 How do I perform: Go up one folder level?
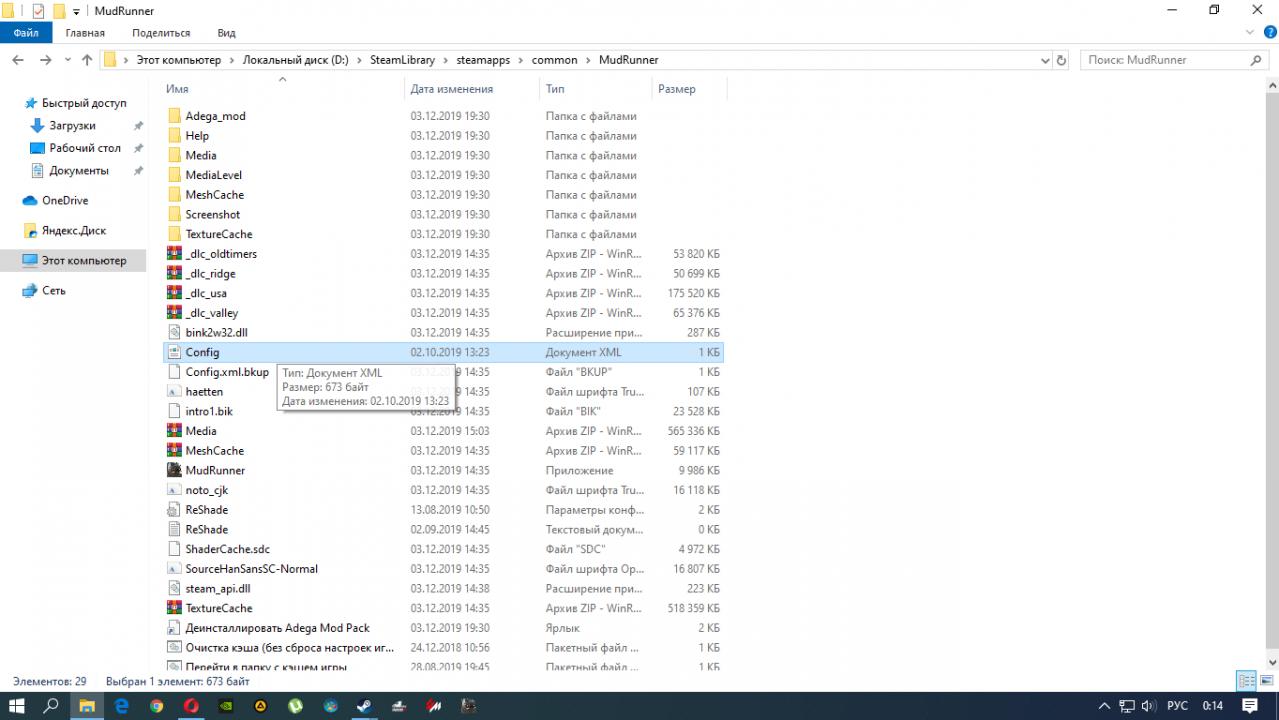[87, 60]
